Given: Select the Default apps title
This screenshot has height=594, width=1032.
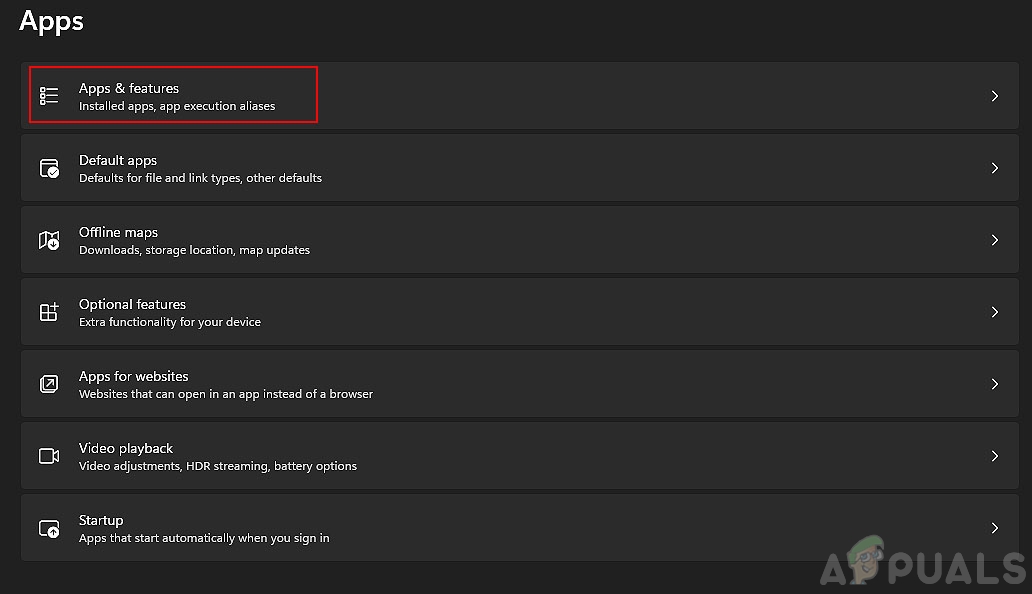Looking at the screenshot, I should pyautogui.click(x=118, y=160).
